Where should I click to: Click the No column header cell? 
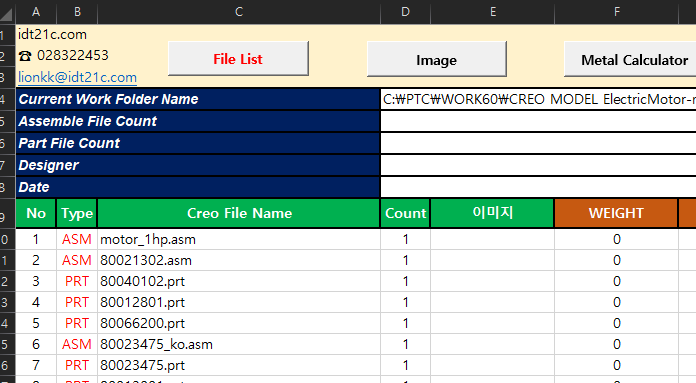(x=36, y=213)
